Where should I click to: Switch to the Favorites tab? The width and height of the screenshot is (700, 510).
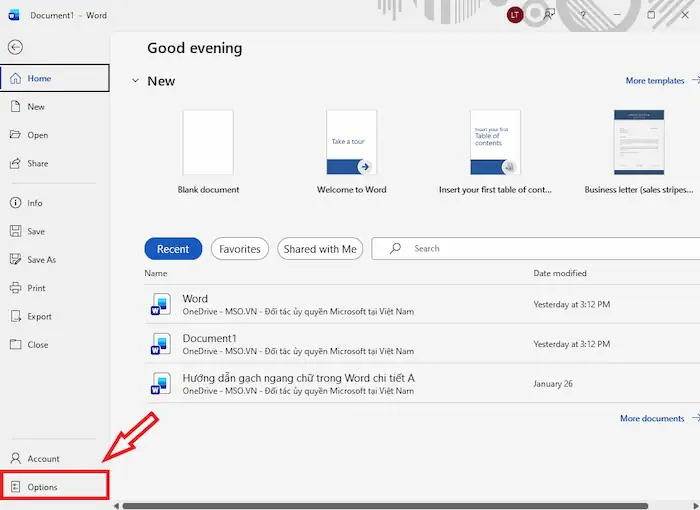click(240, 249)
